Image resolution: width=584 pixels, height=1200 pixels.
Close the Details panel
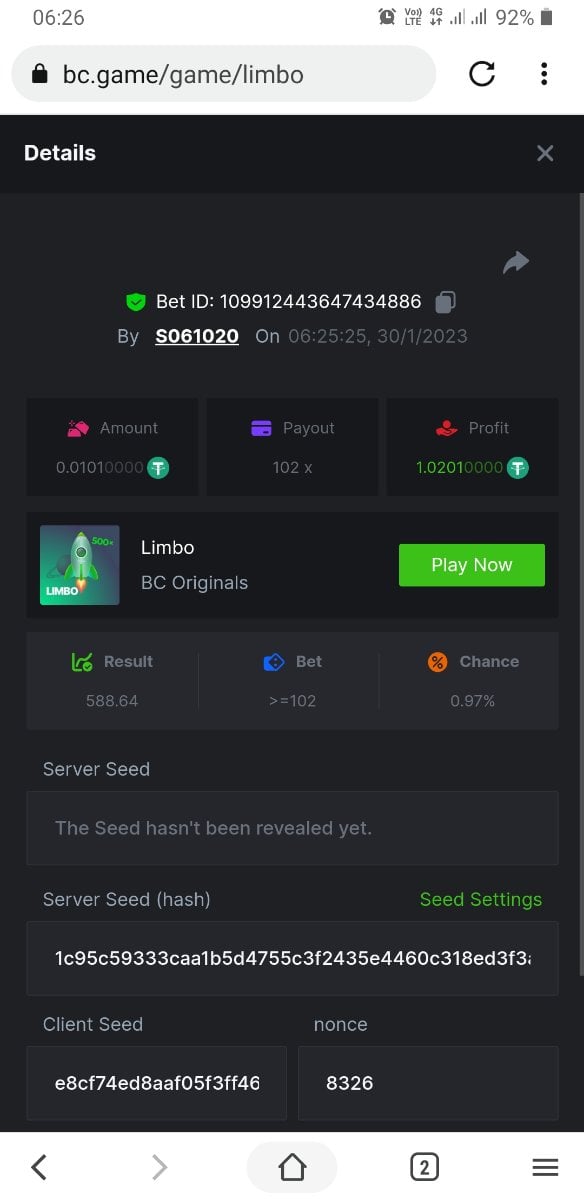pos(545,153)
